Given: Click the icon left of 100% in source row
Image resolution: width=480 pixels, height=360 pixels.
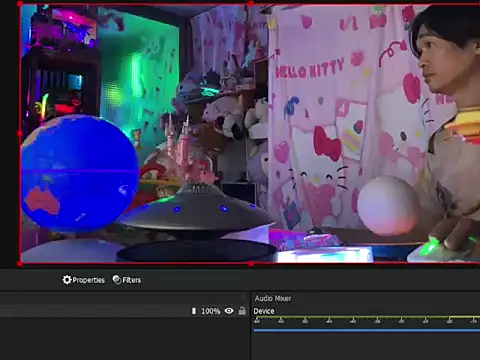Looking at the screenshot, I should (194, 311).
